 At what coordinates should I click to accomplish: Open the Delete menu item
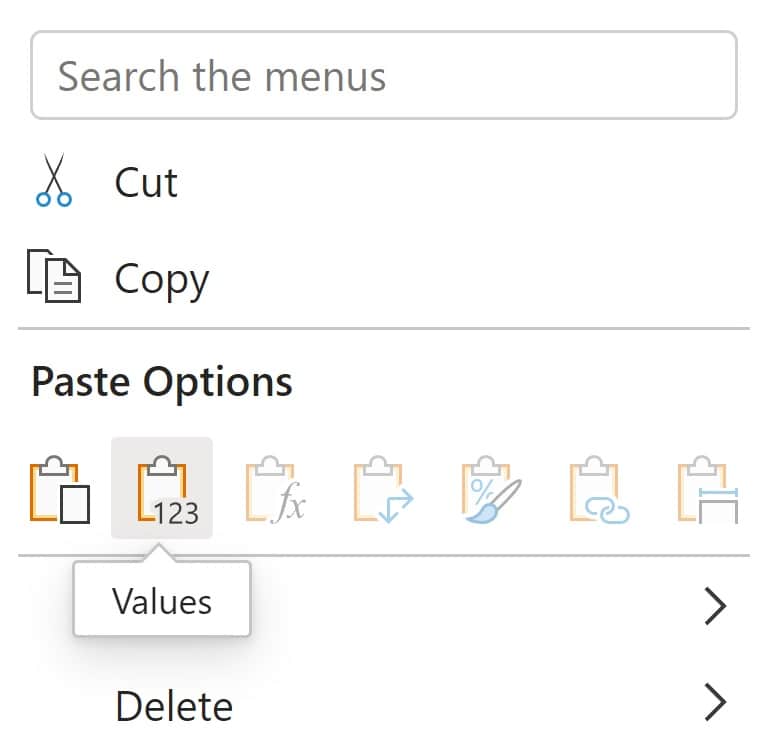pyautogui.click(x=174, y=706)
